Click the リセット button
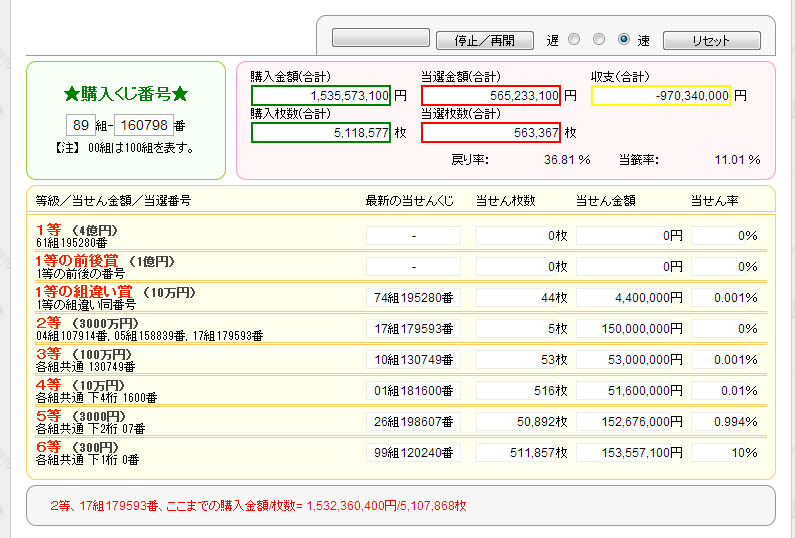This screenshot has width=795, height=538. pyautogui.click(x=712, y=40)
